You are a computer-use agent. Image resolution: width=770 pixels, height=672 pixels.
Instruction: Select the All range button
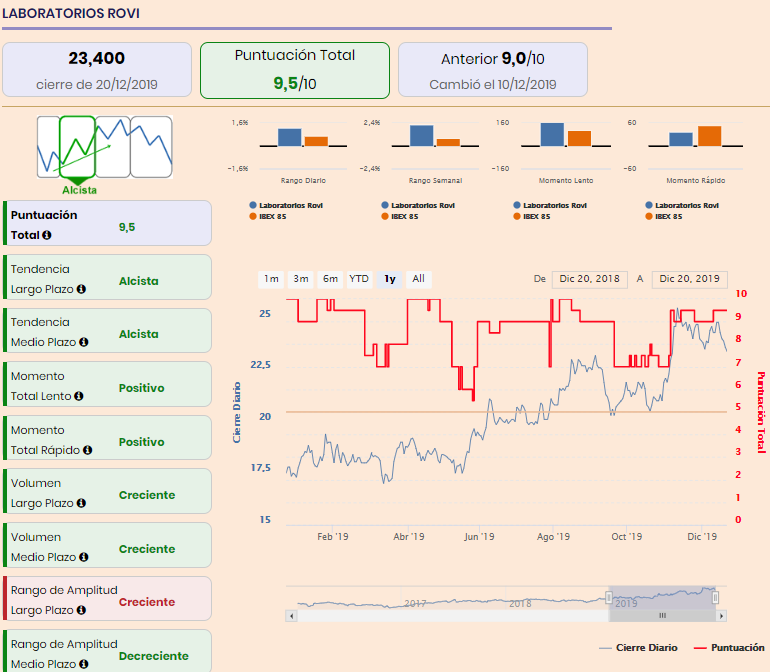tap(418, 279)
